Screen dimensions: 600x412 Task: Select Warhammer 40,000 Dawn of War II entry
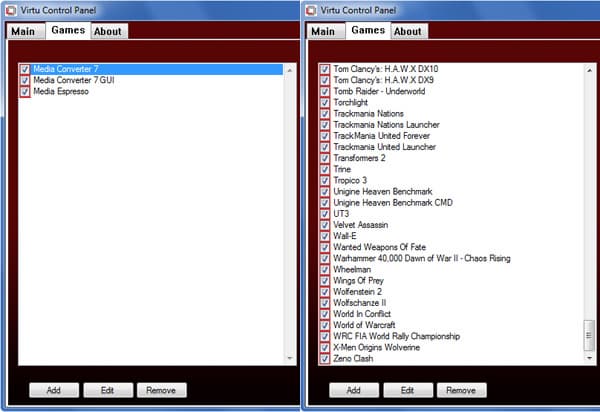pos(422,258)
